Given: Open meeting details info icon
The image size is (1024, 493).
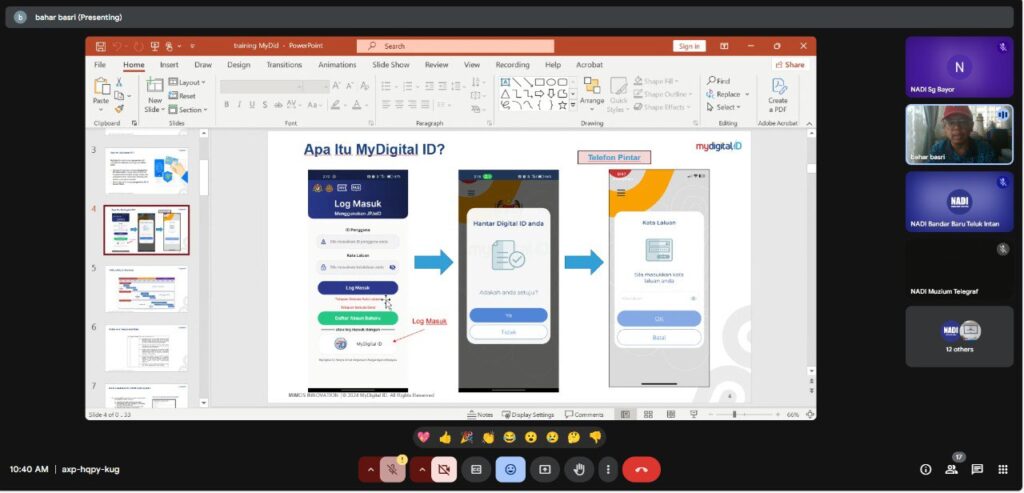Looking at the screenshot, I should [925, 469].
